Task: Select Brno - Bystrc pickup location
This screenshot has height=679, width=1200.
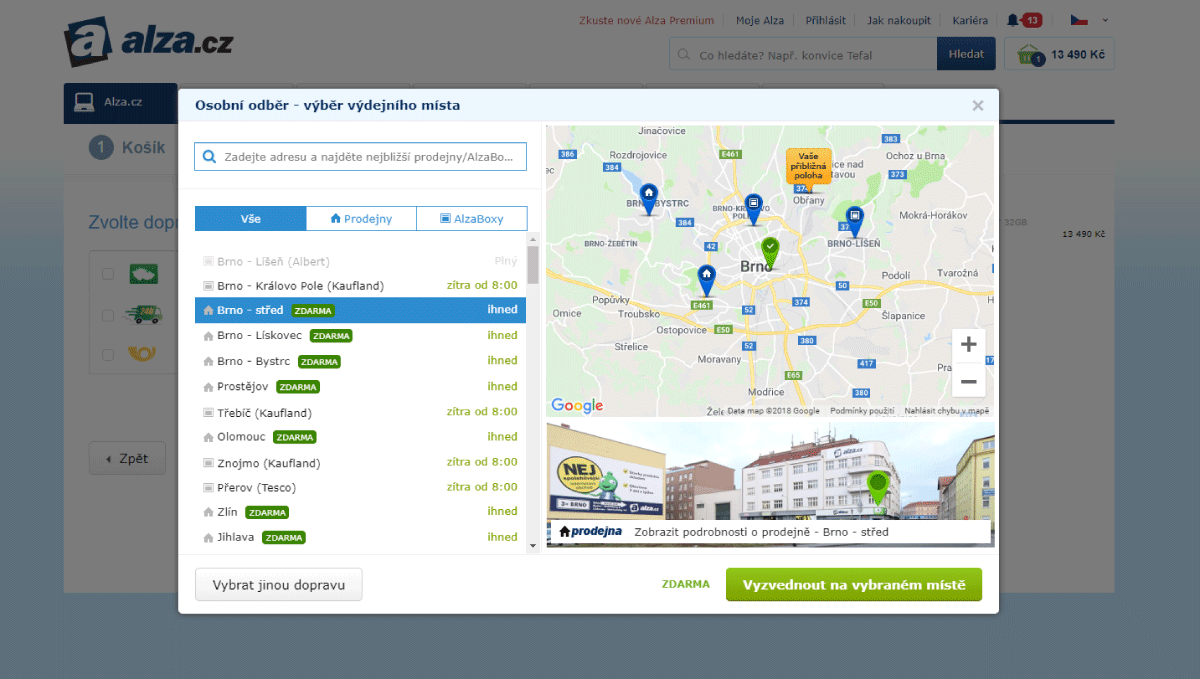Action: click(360, 360)
